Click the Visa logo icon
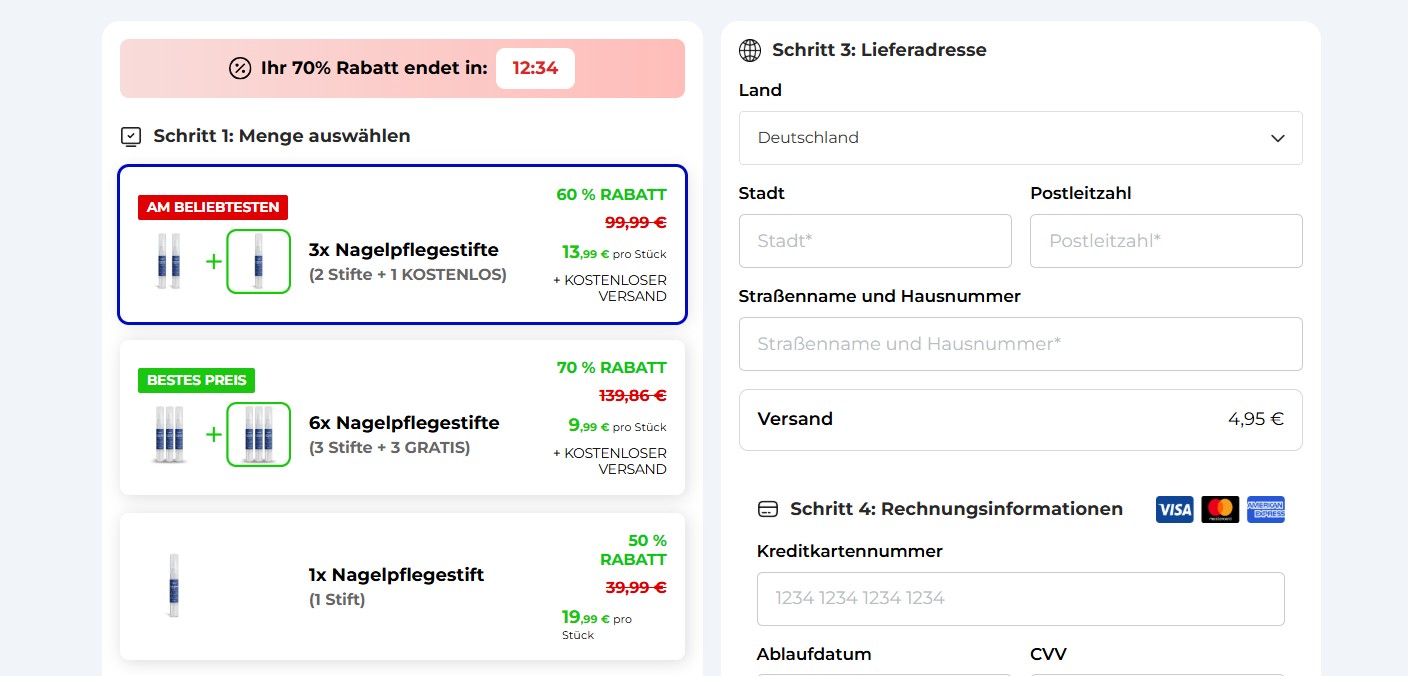 [1175, 510]
